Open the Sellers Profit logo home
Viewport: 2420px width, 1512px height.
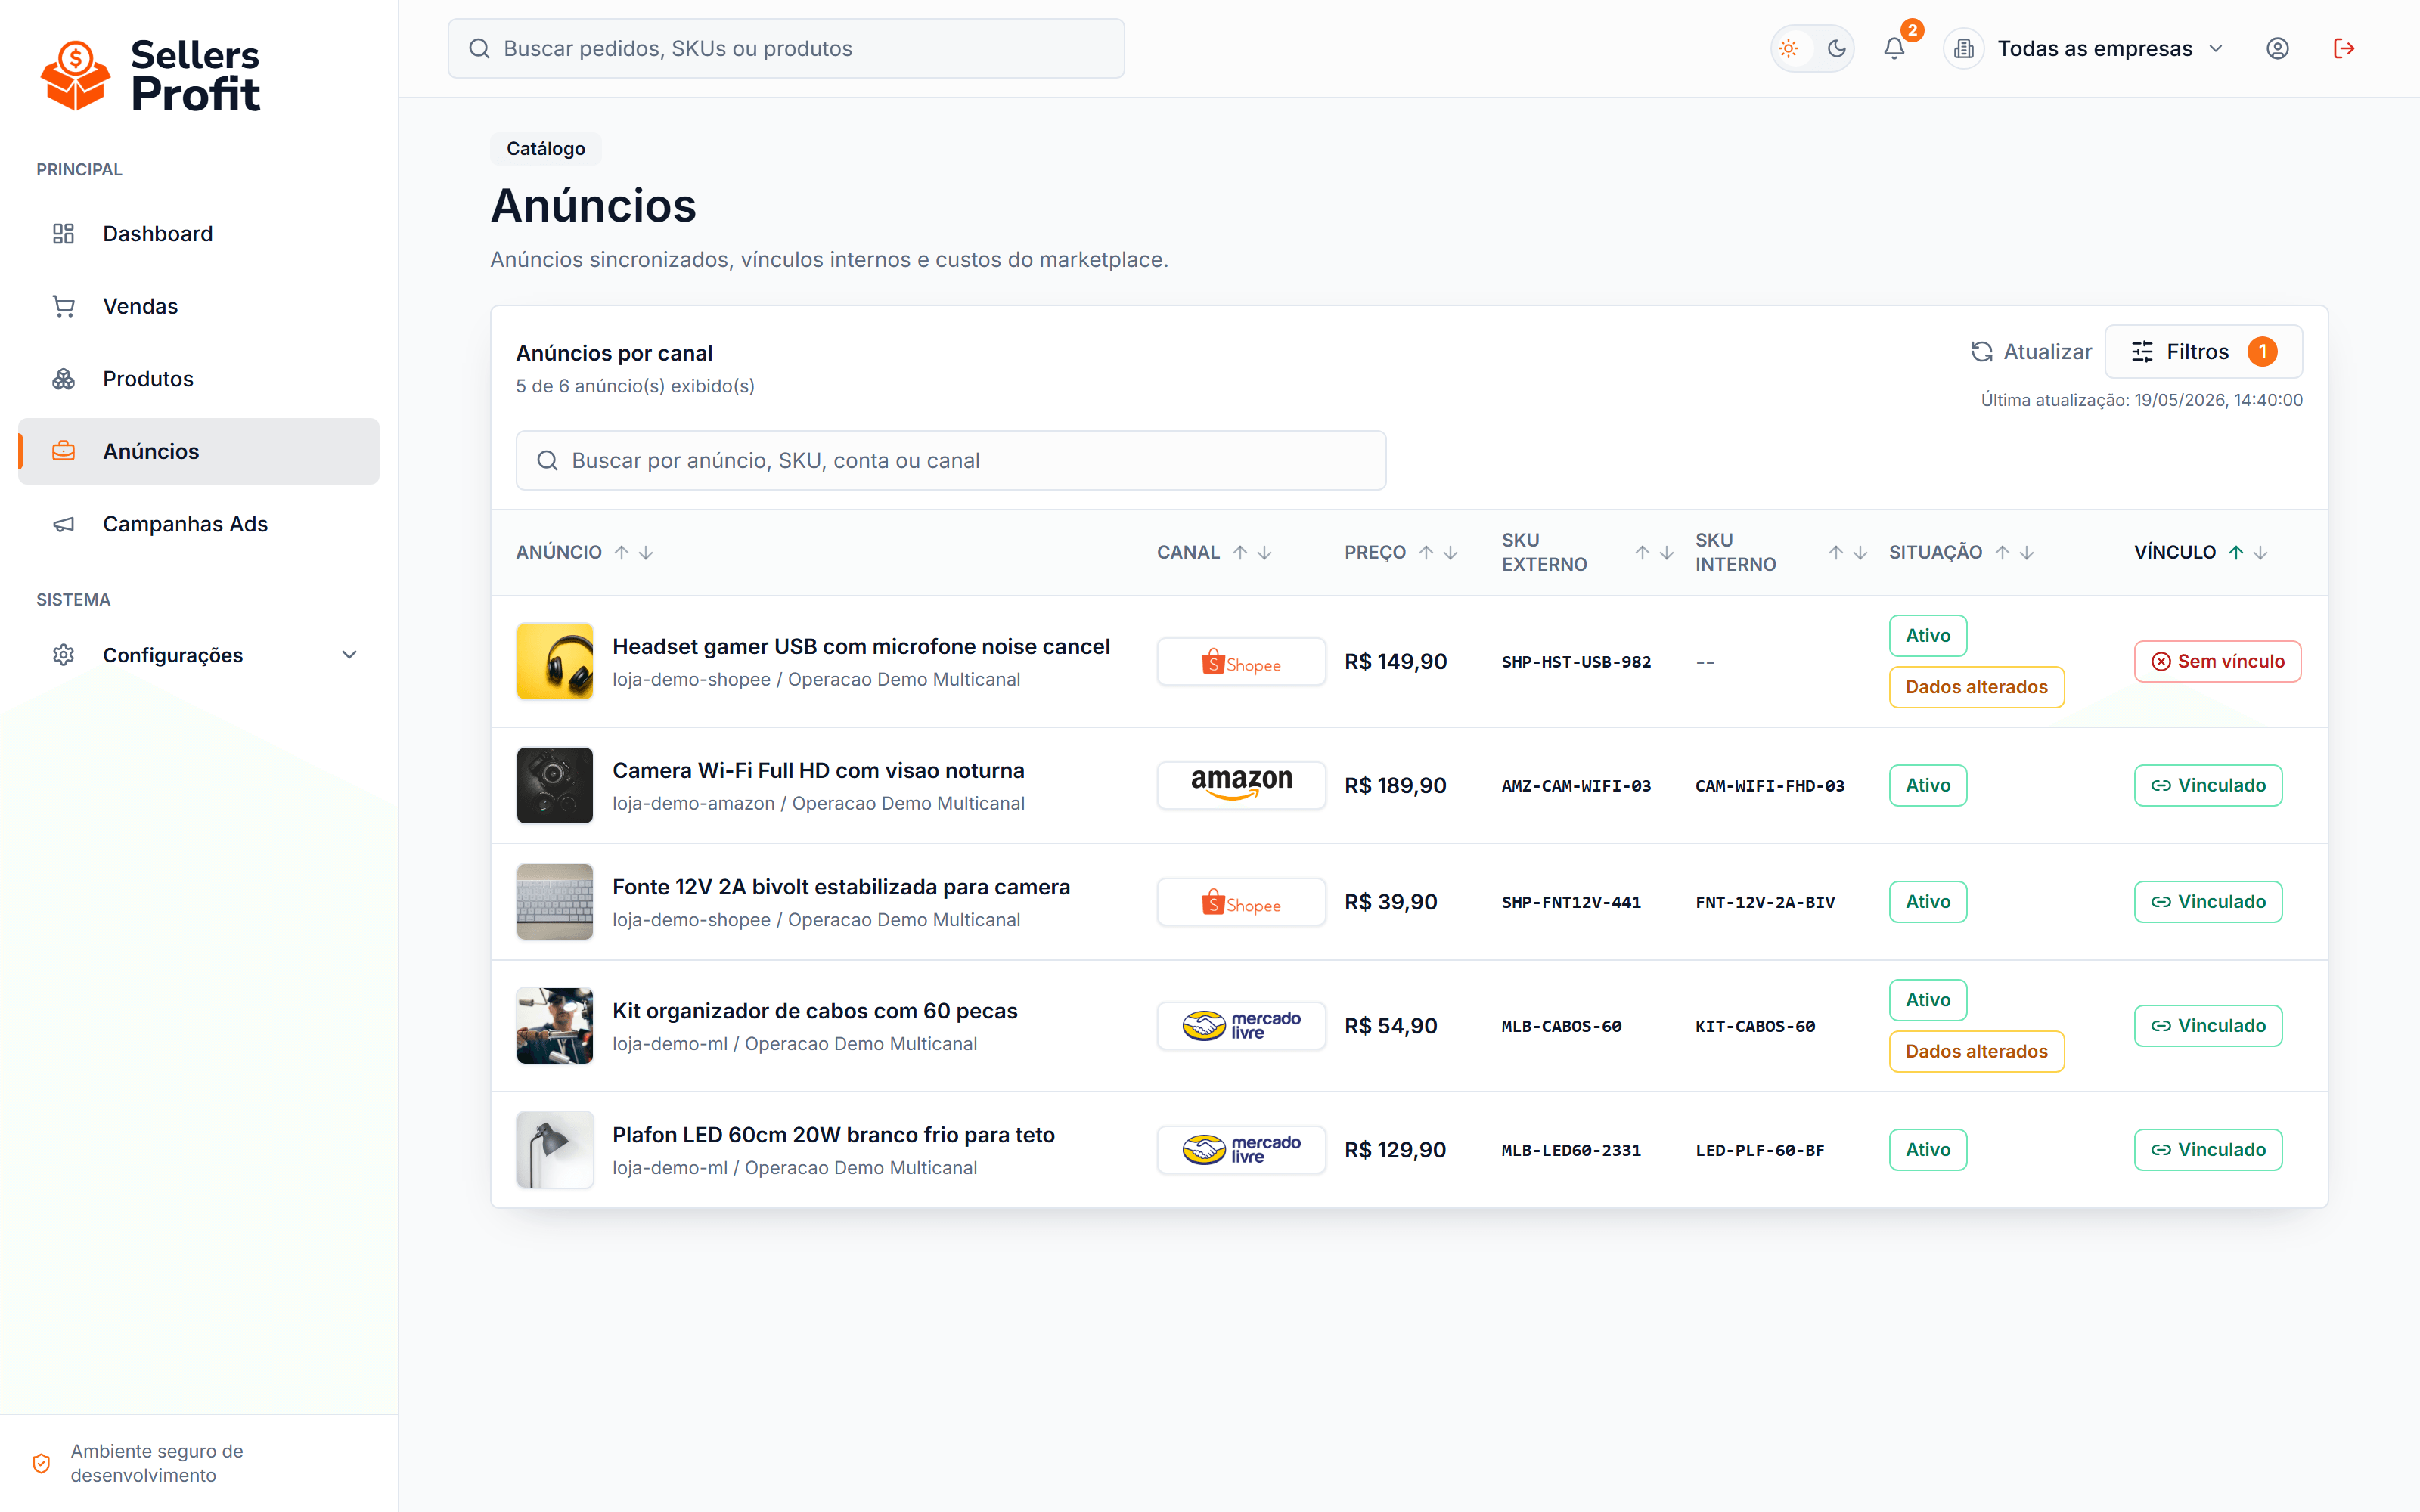coord(150,75)
